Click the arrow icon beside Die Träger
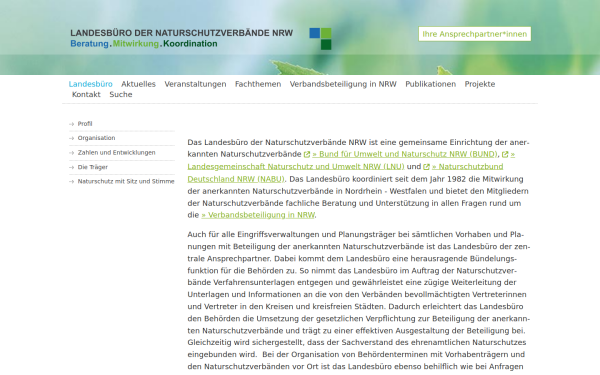This screenshot has height=375, width=600. (72, 167)
